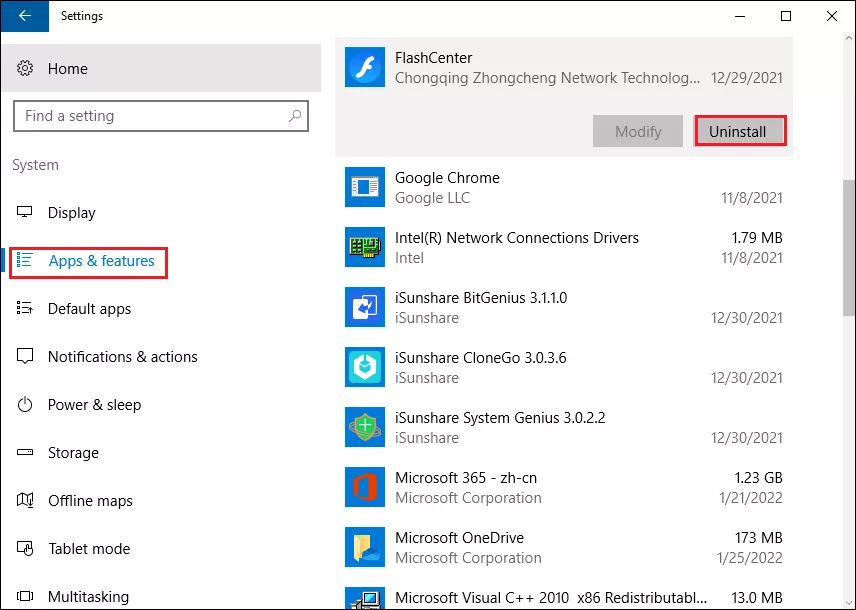Minimize the Settings window

740,16
